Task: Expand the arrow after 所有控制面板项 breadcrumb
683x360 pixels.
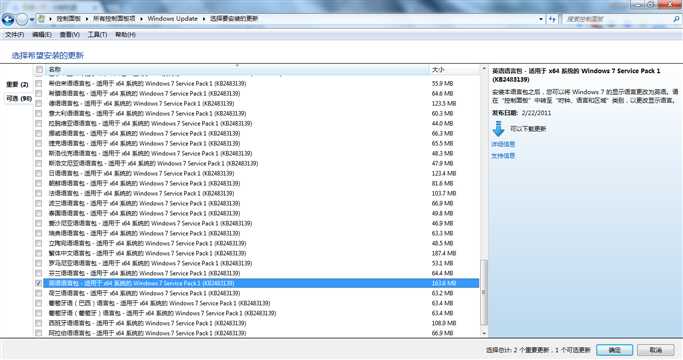Action: (x=141, y=19)
